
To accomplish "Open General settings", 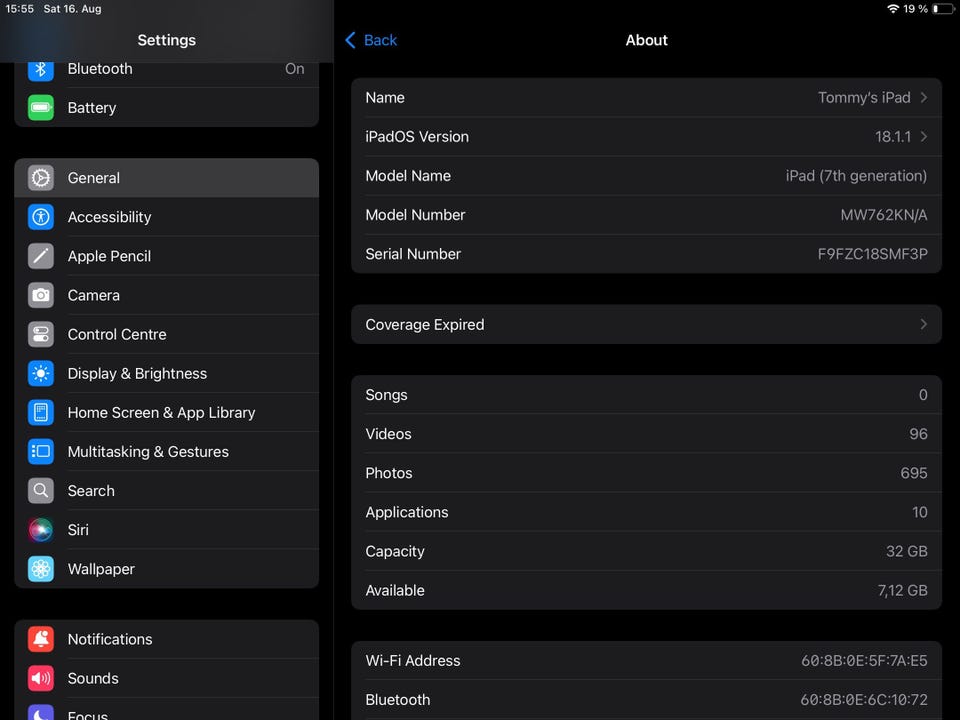I will tap(167, 178).
